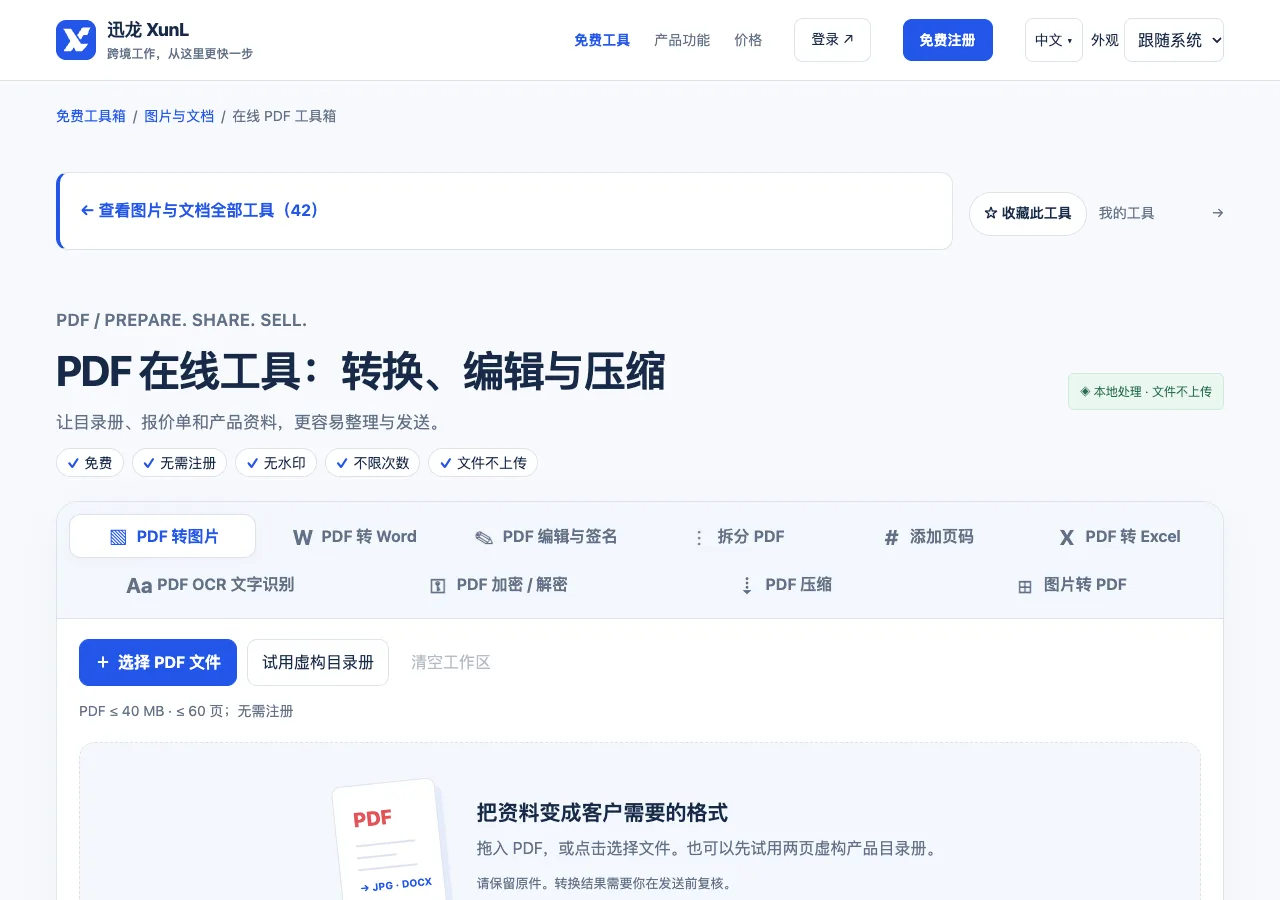
Task: Switch to the 图片转 PDF tab
Action: (1071, 585)
